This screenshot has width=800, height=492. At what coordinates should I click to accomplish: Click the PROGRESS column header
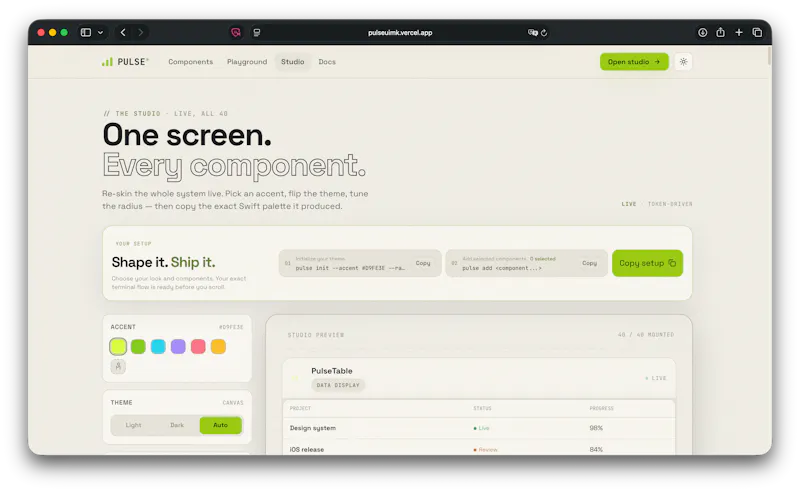click(x=602, y=408)
